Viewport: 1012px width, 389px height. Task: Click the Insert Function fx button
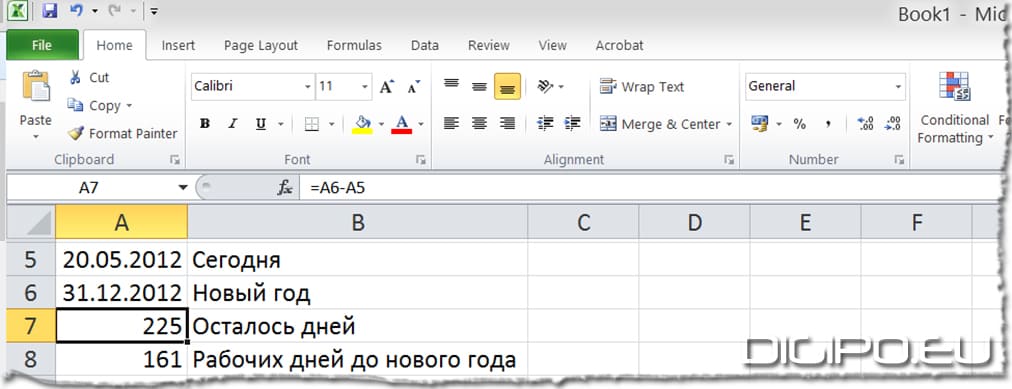[x=285, y=188]
